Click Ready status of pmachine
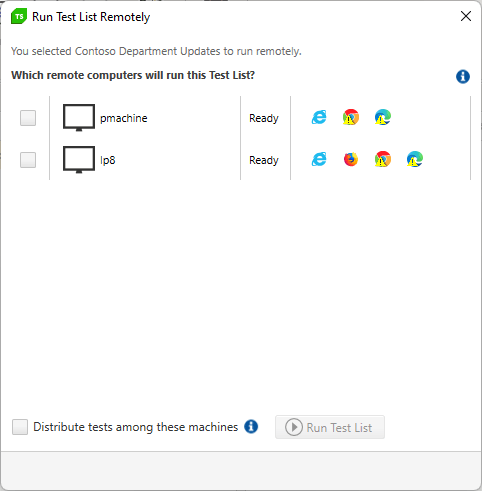The image size is (482, 491). click(264, 118)
